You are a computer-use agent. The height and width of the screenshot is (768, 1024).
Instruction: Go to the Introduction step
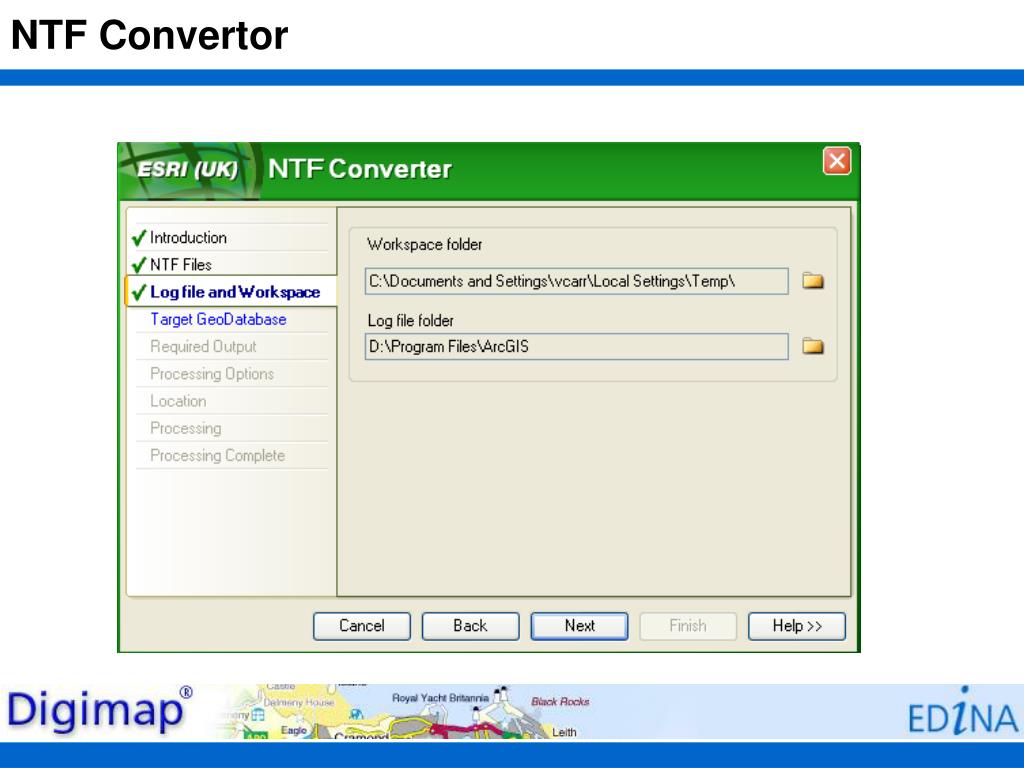tap(188, 238)
